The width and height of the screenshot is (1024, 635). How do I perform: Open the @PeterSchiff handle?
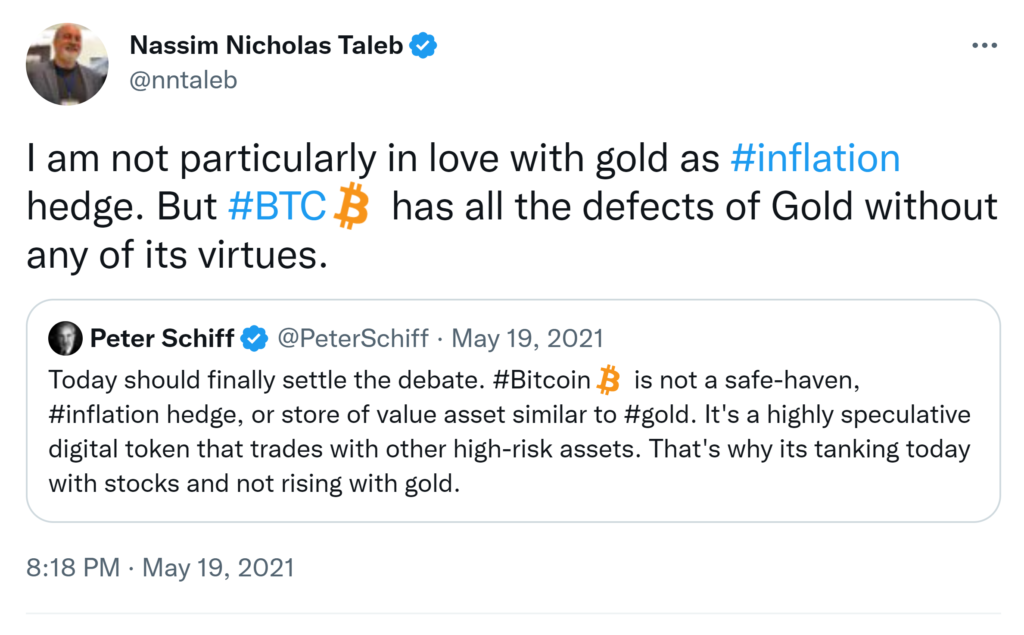tap(355, 339)
